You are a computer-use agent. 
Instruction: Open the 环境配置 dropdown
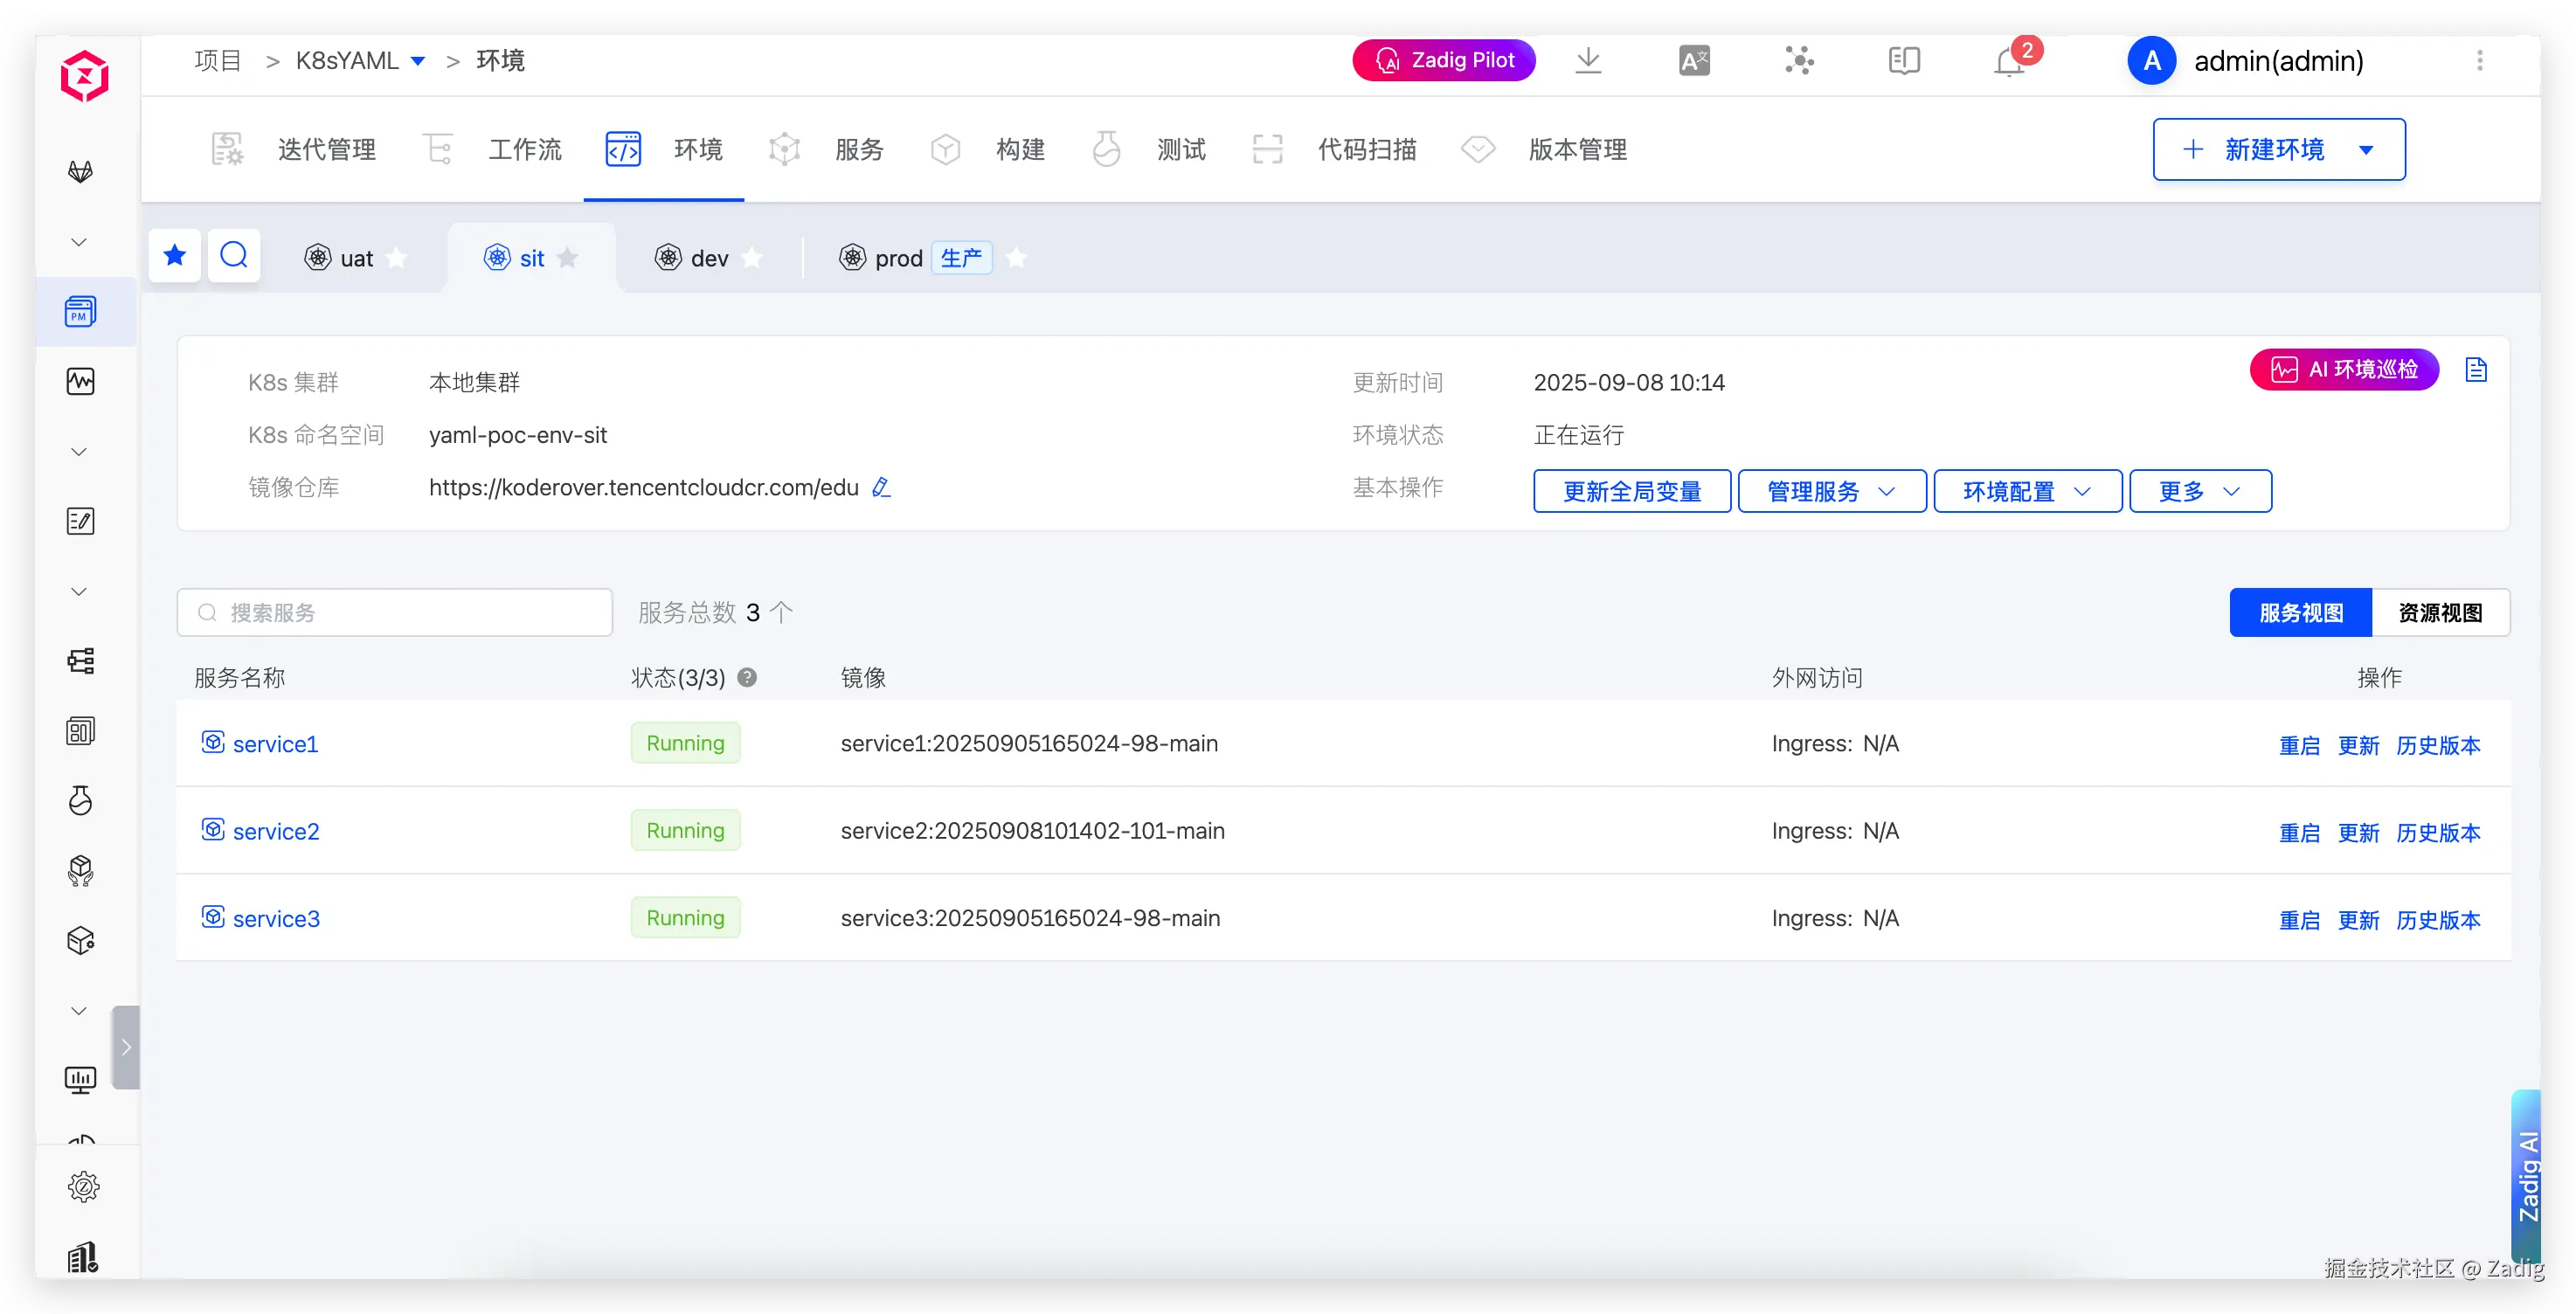[2027, 492]
